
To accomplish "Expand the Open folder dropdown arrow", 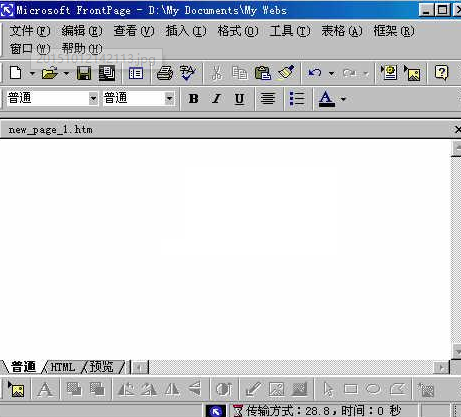I will click(66, 73).
